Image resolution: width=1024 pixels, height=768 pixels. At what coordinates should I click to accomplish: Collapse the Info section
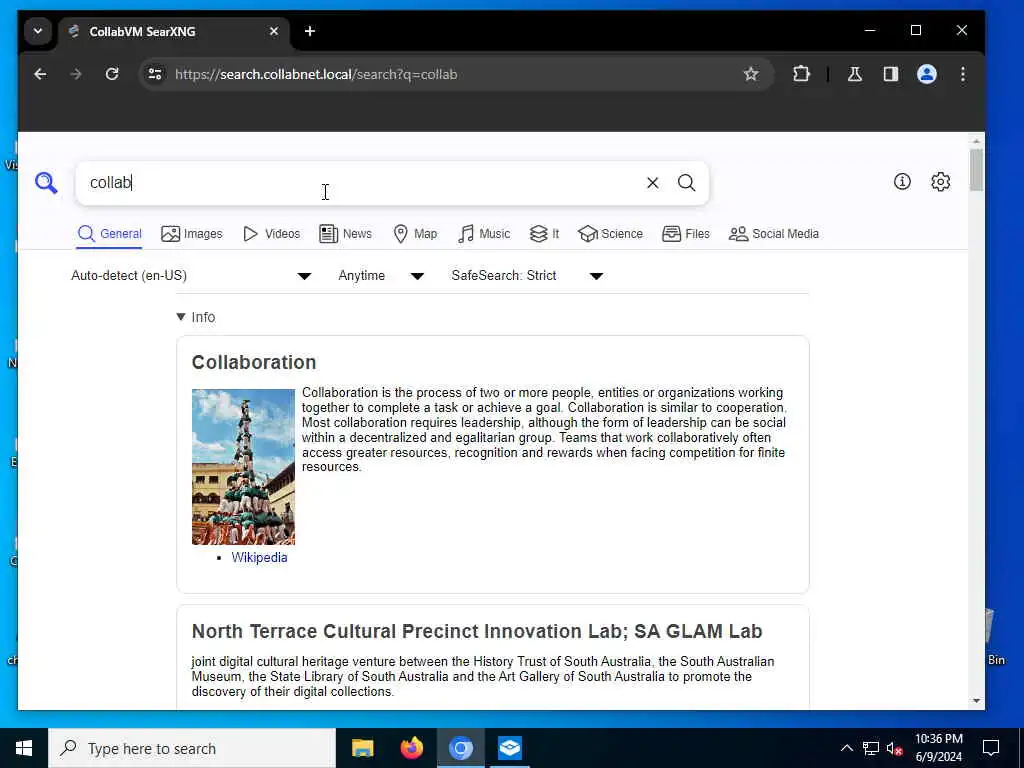(x=196, y=317)
